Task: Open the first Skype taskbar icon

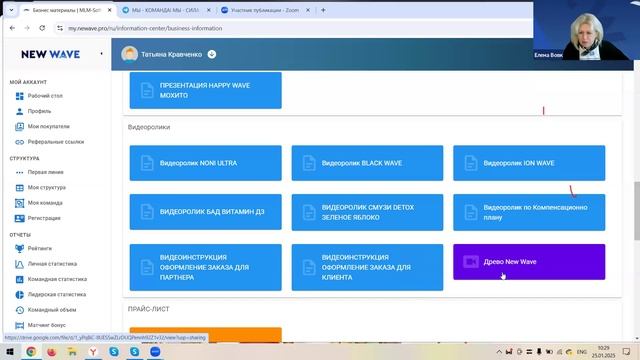Action: click(114, 351)
